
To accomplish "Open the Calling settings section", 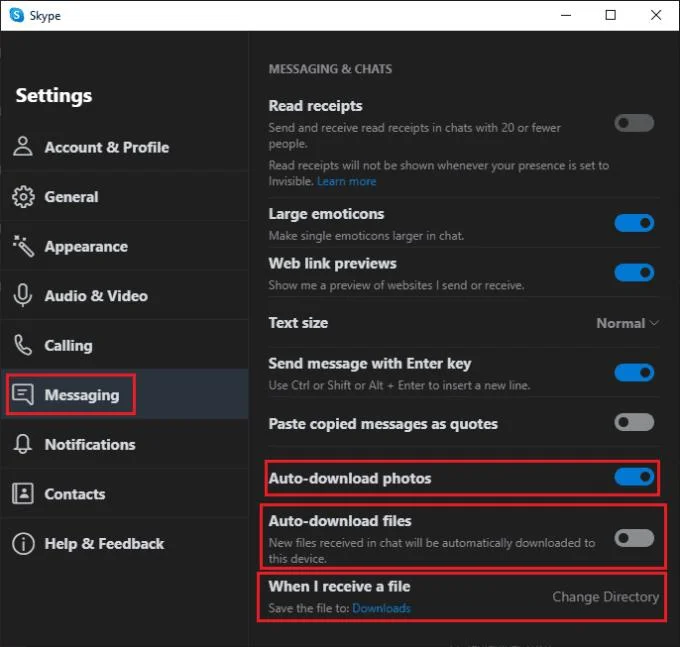I will [125, 345].
